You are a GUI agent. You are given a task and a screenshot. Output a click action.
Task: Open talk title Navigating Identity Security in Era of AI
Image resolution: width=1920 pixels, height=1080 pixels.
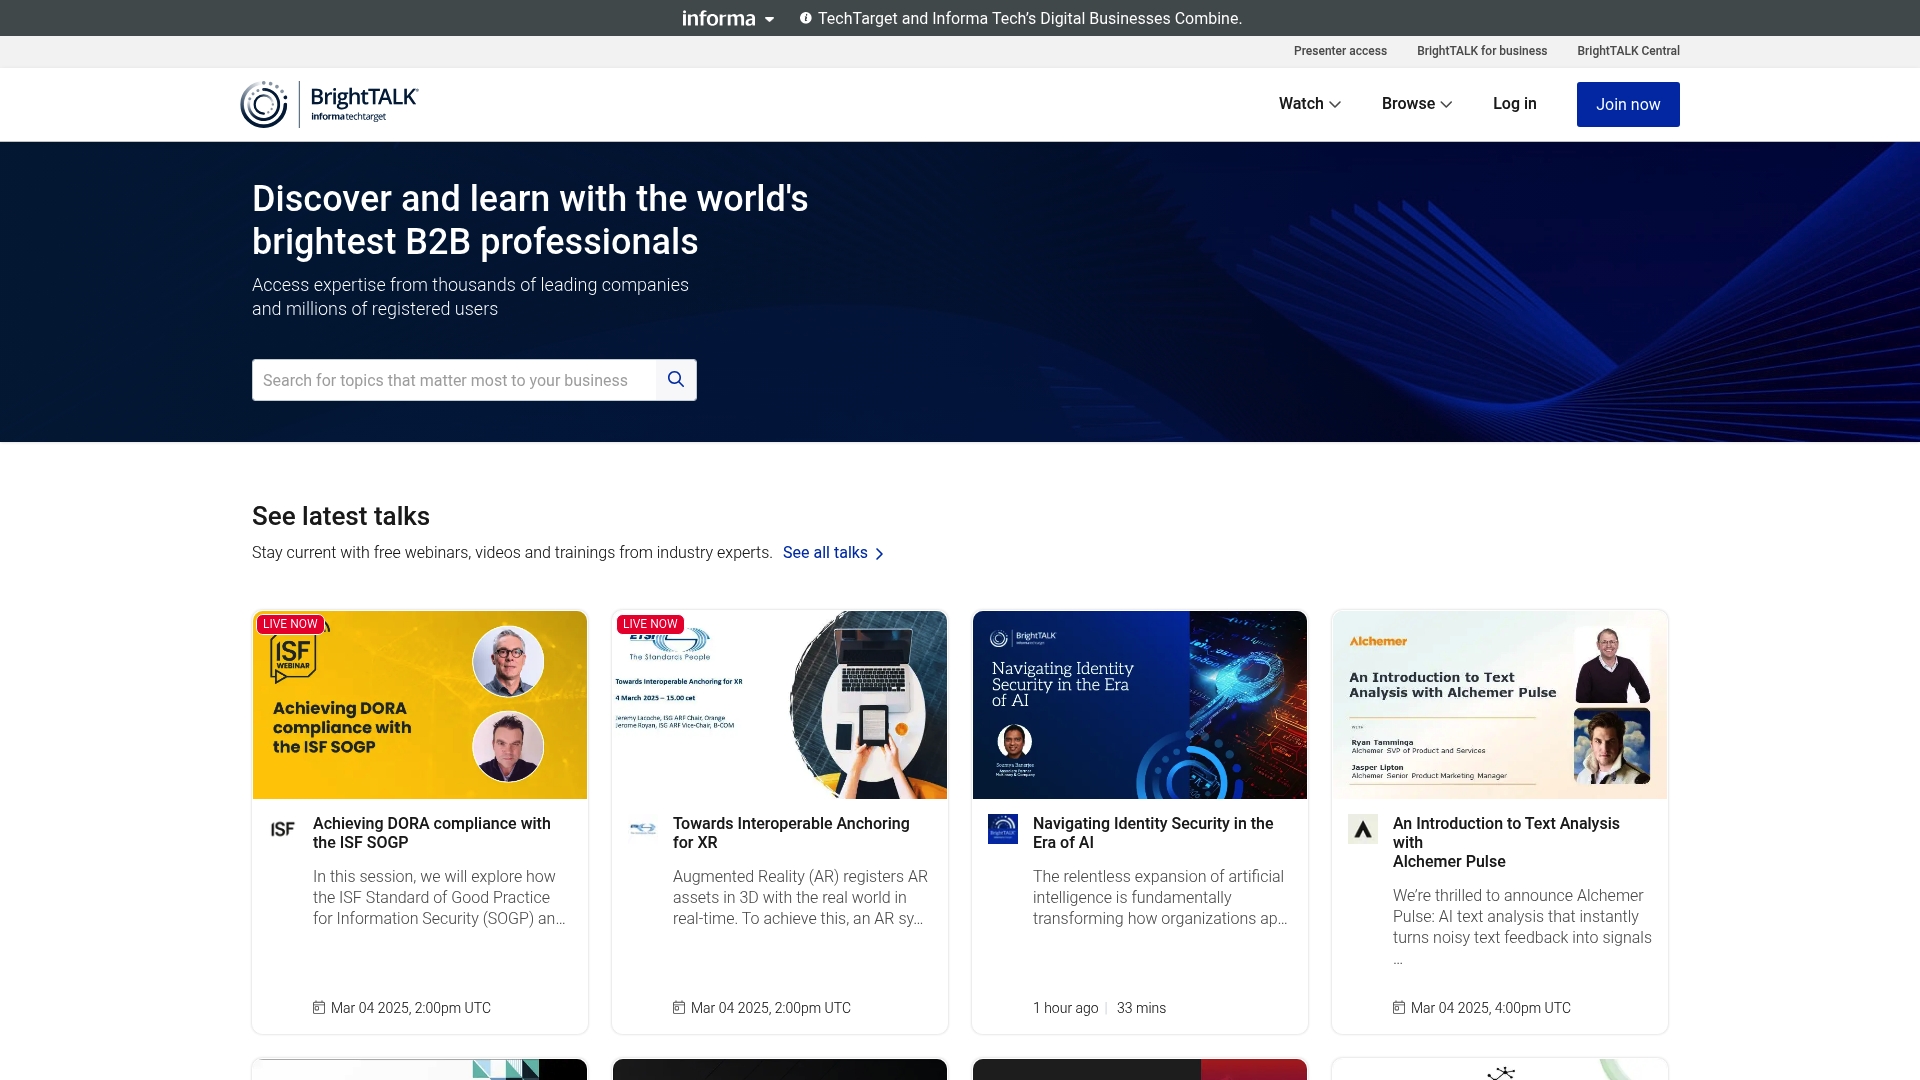pos(1153,833)
